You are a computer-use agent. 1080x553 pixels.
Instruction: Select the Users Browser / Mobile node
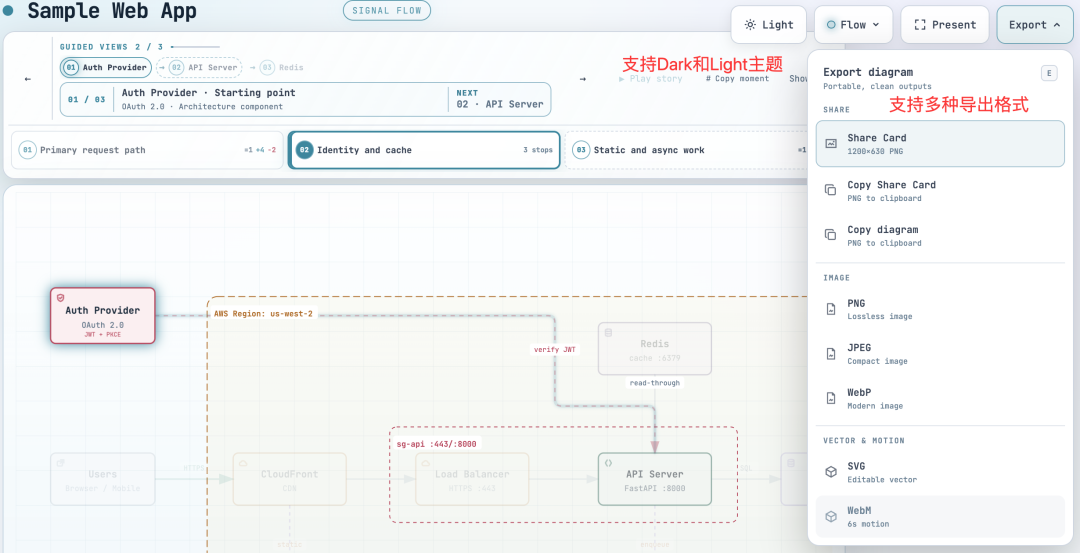[103, 479]
